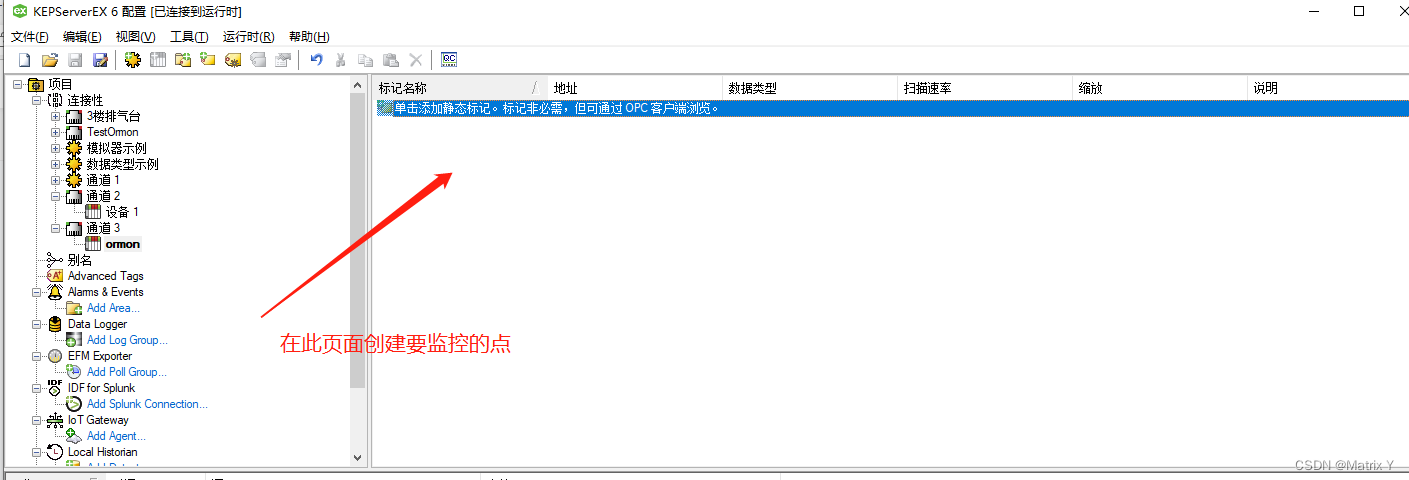Open the 工具(T) menu
1409x480 pixels.
189,37
